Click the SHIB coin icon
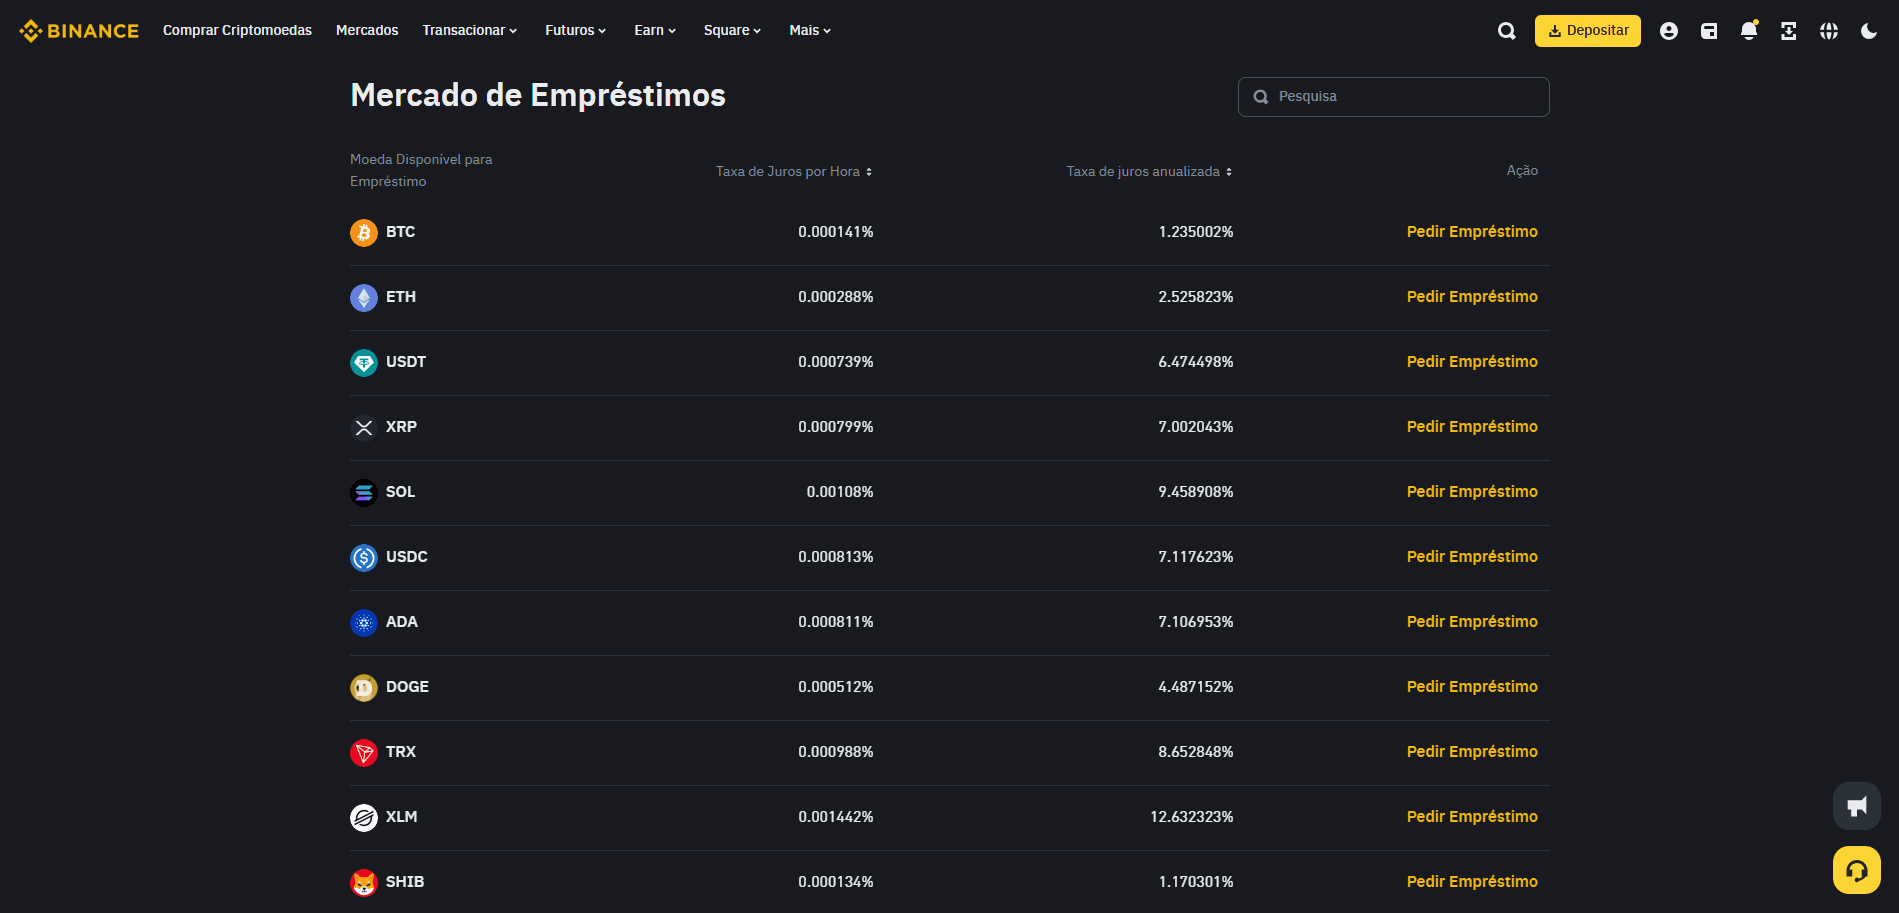 point(364,882)
